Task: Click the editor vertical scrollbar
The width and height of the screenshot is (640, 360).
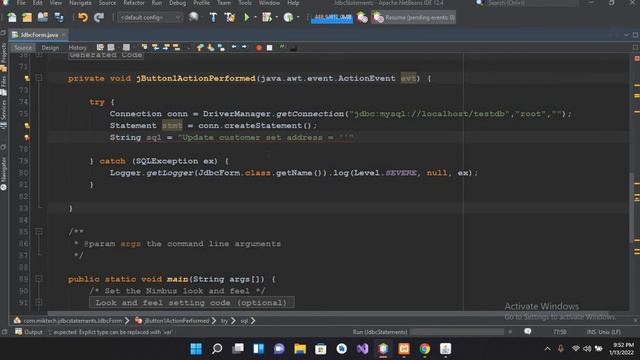Action: pyautogui.click(x=632, y=207)
